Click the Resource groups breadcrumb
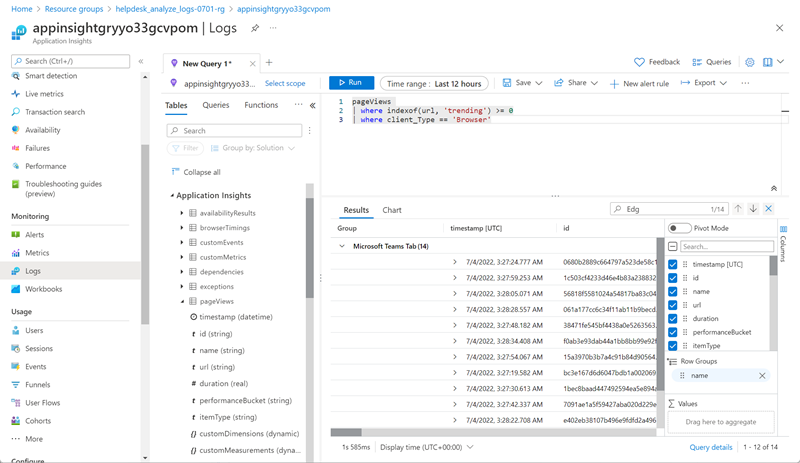 74,9
